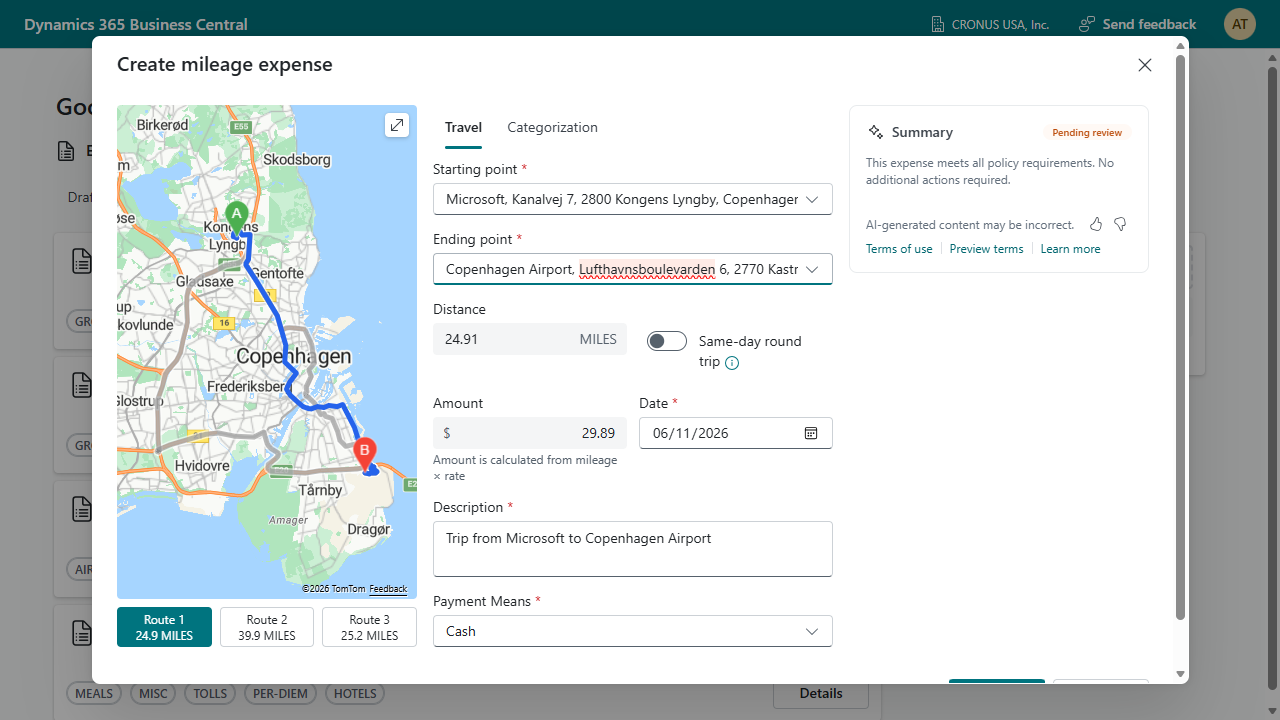Switch to the Travel tab
Viewport: 1280px width, 720px height.
(463, 127)
